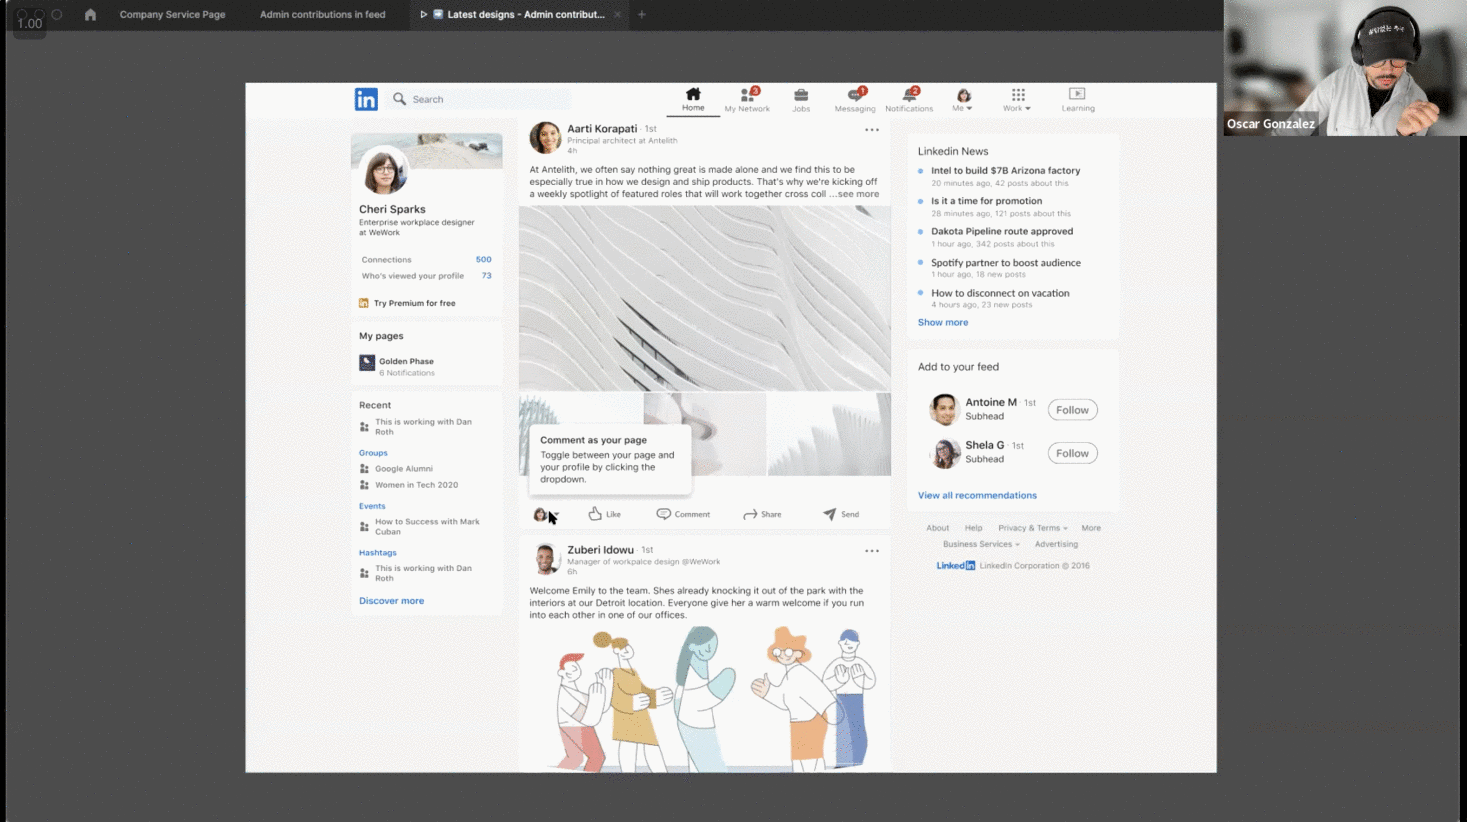1467x822 pixels.
Task: Open the more options on Zuberi Idowu's post
Action: (872, 551)
